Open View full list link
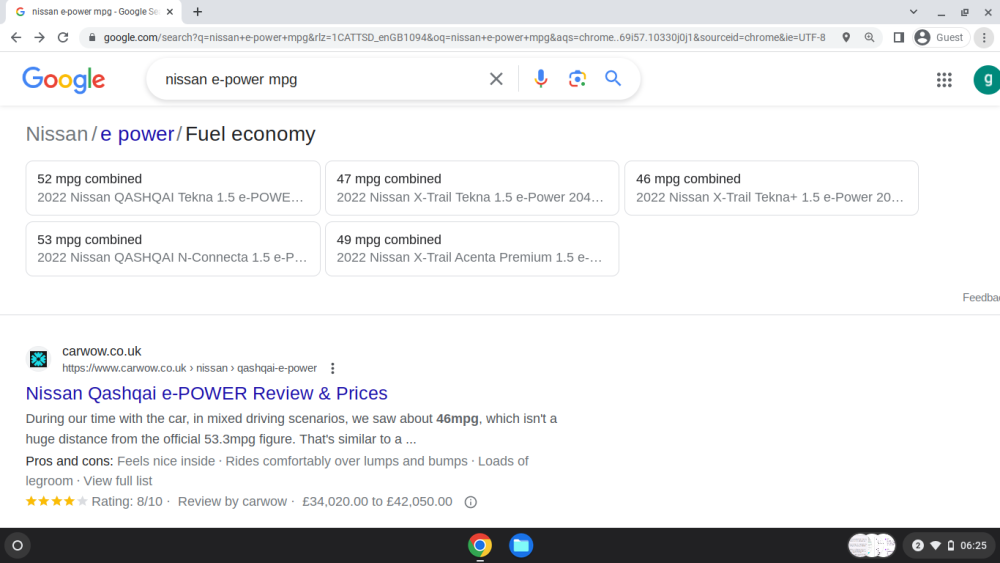This screenshot has width=1000, height=563. click(118, 481)
